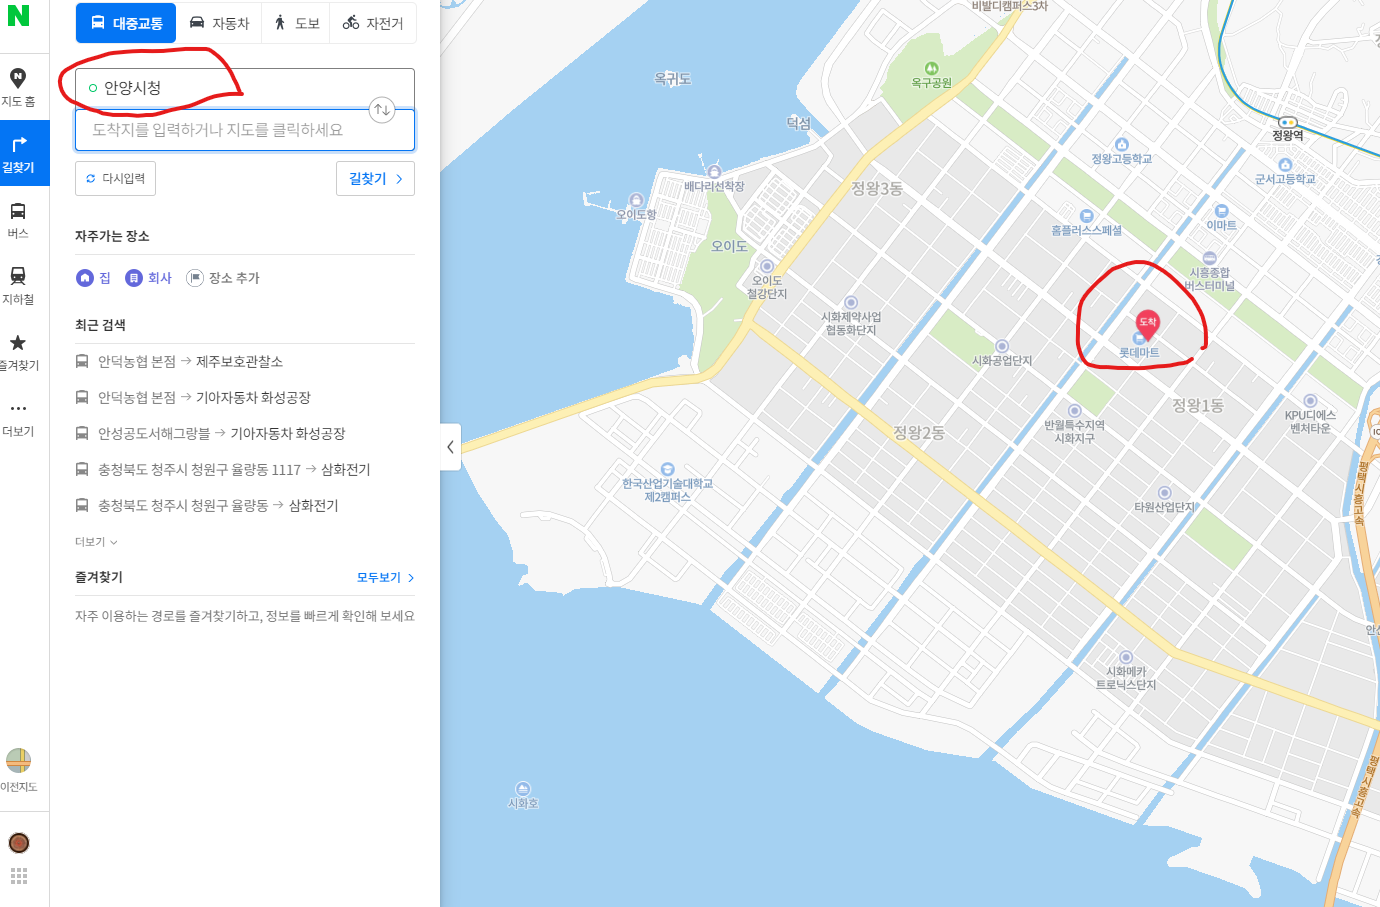The width and height of the screenshot is (1380, 907).
Task: Open the app grid icon at sidebar bottom
Action: pyautogui.click(x=18, y=877)
